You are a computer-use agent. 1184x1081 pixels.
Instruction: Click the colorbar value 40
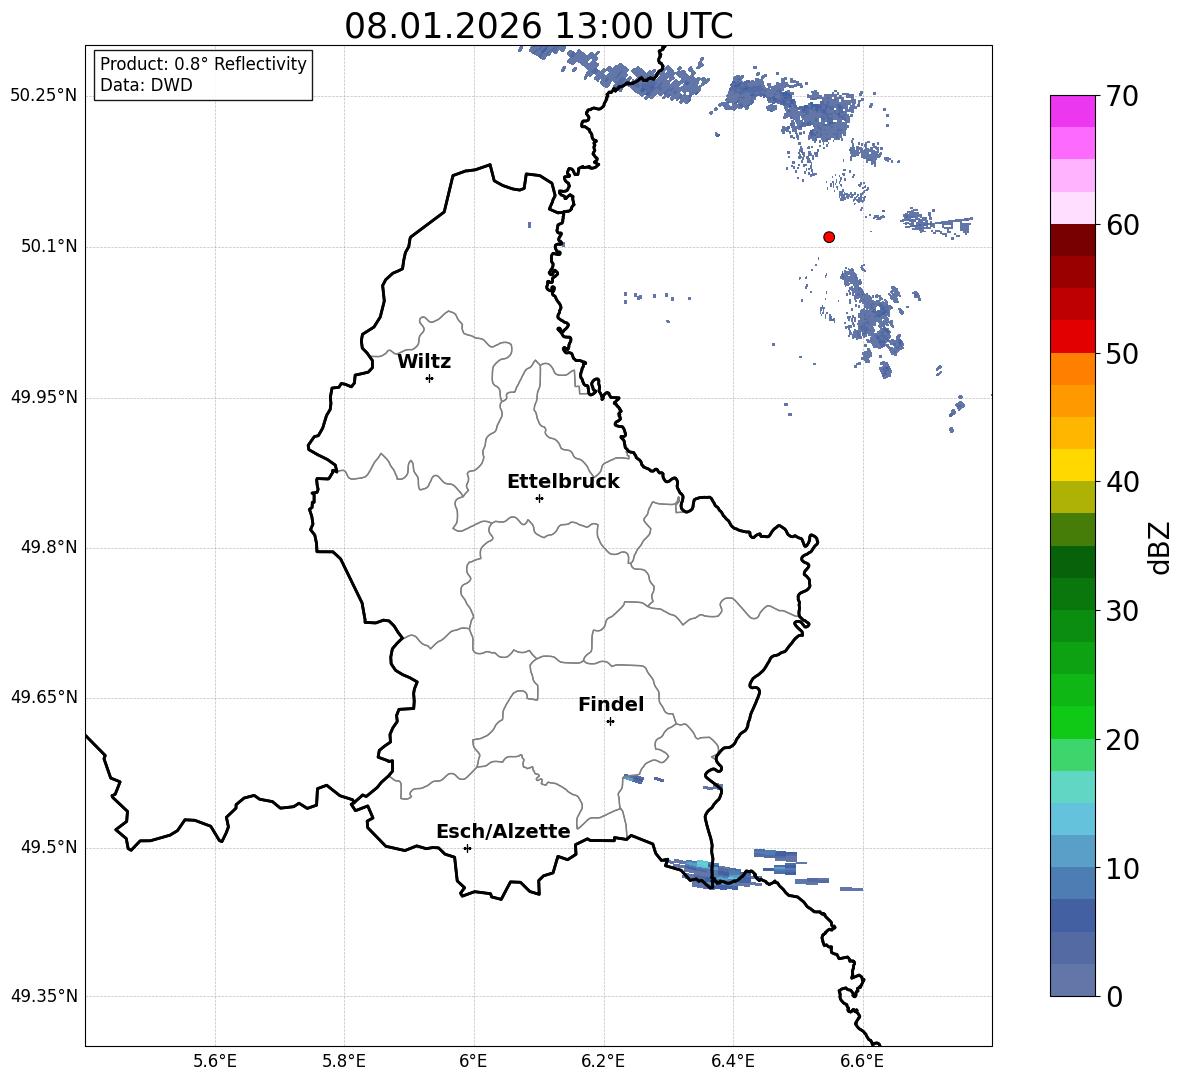tap(1122, 482)
